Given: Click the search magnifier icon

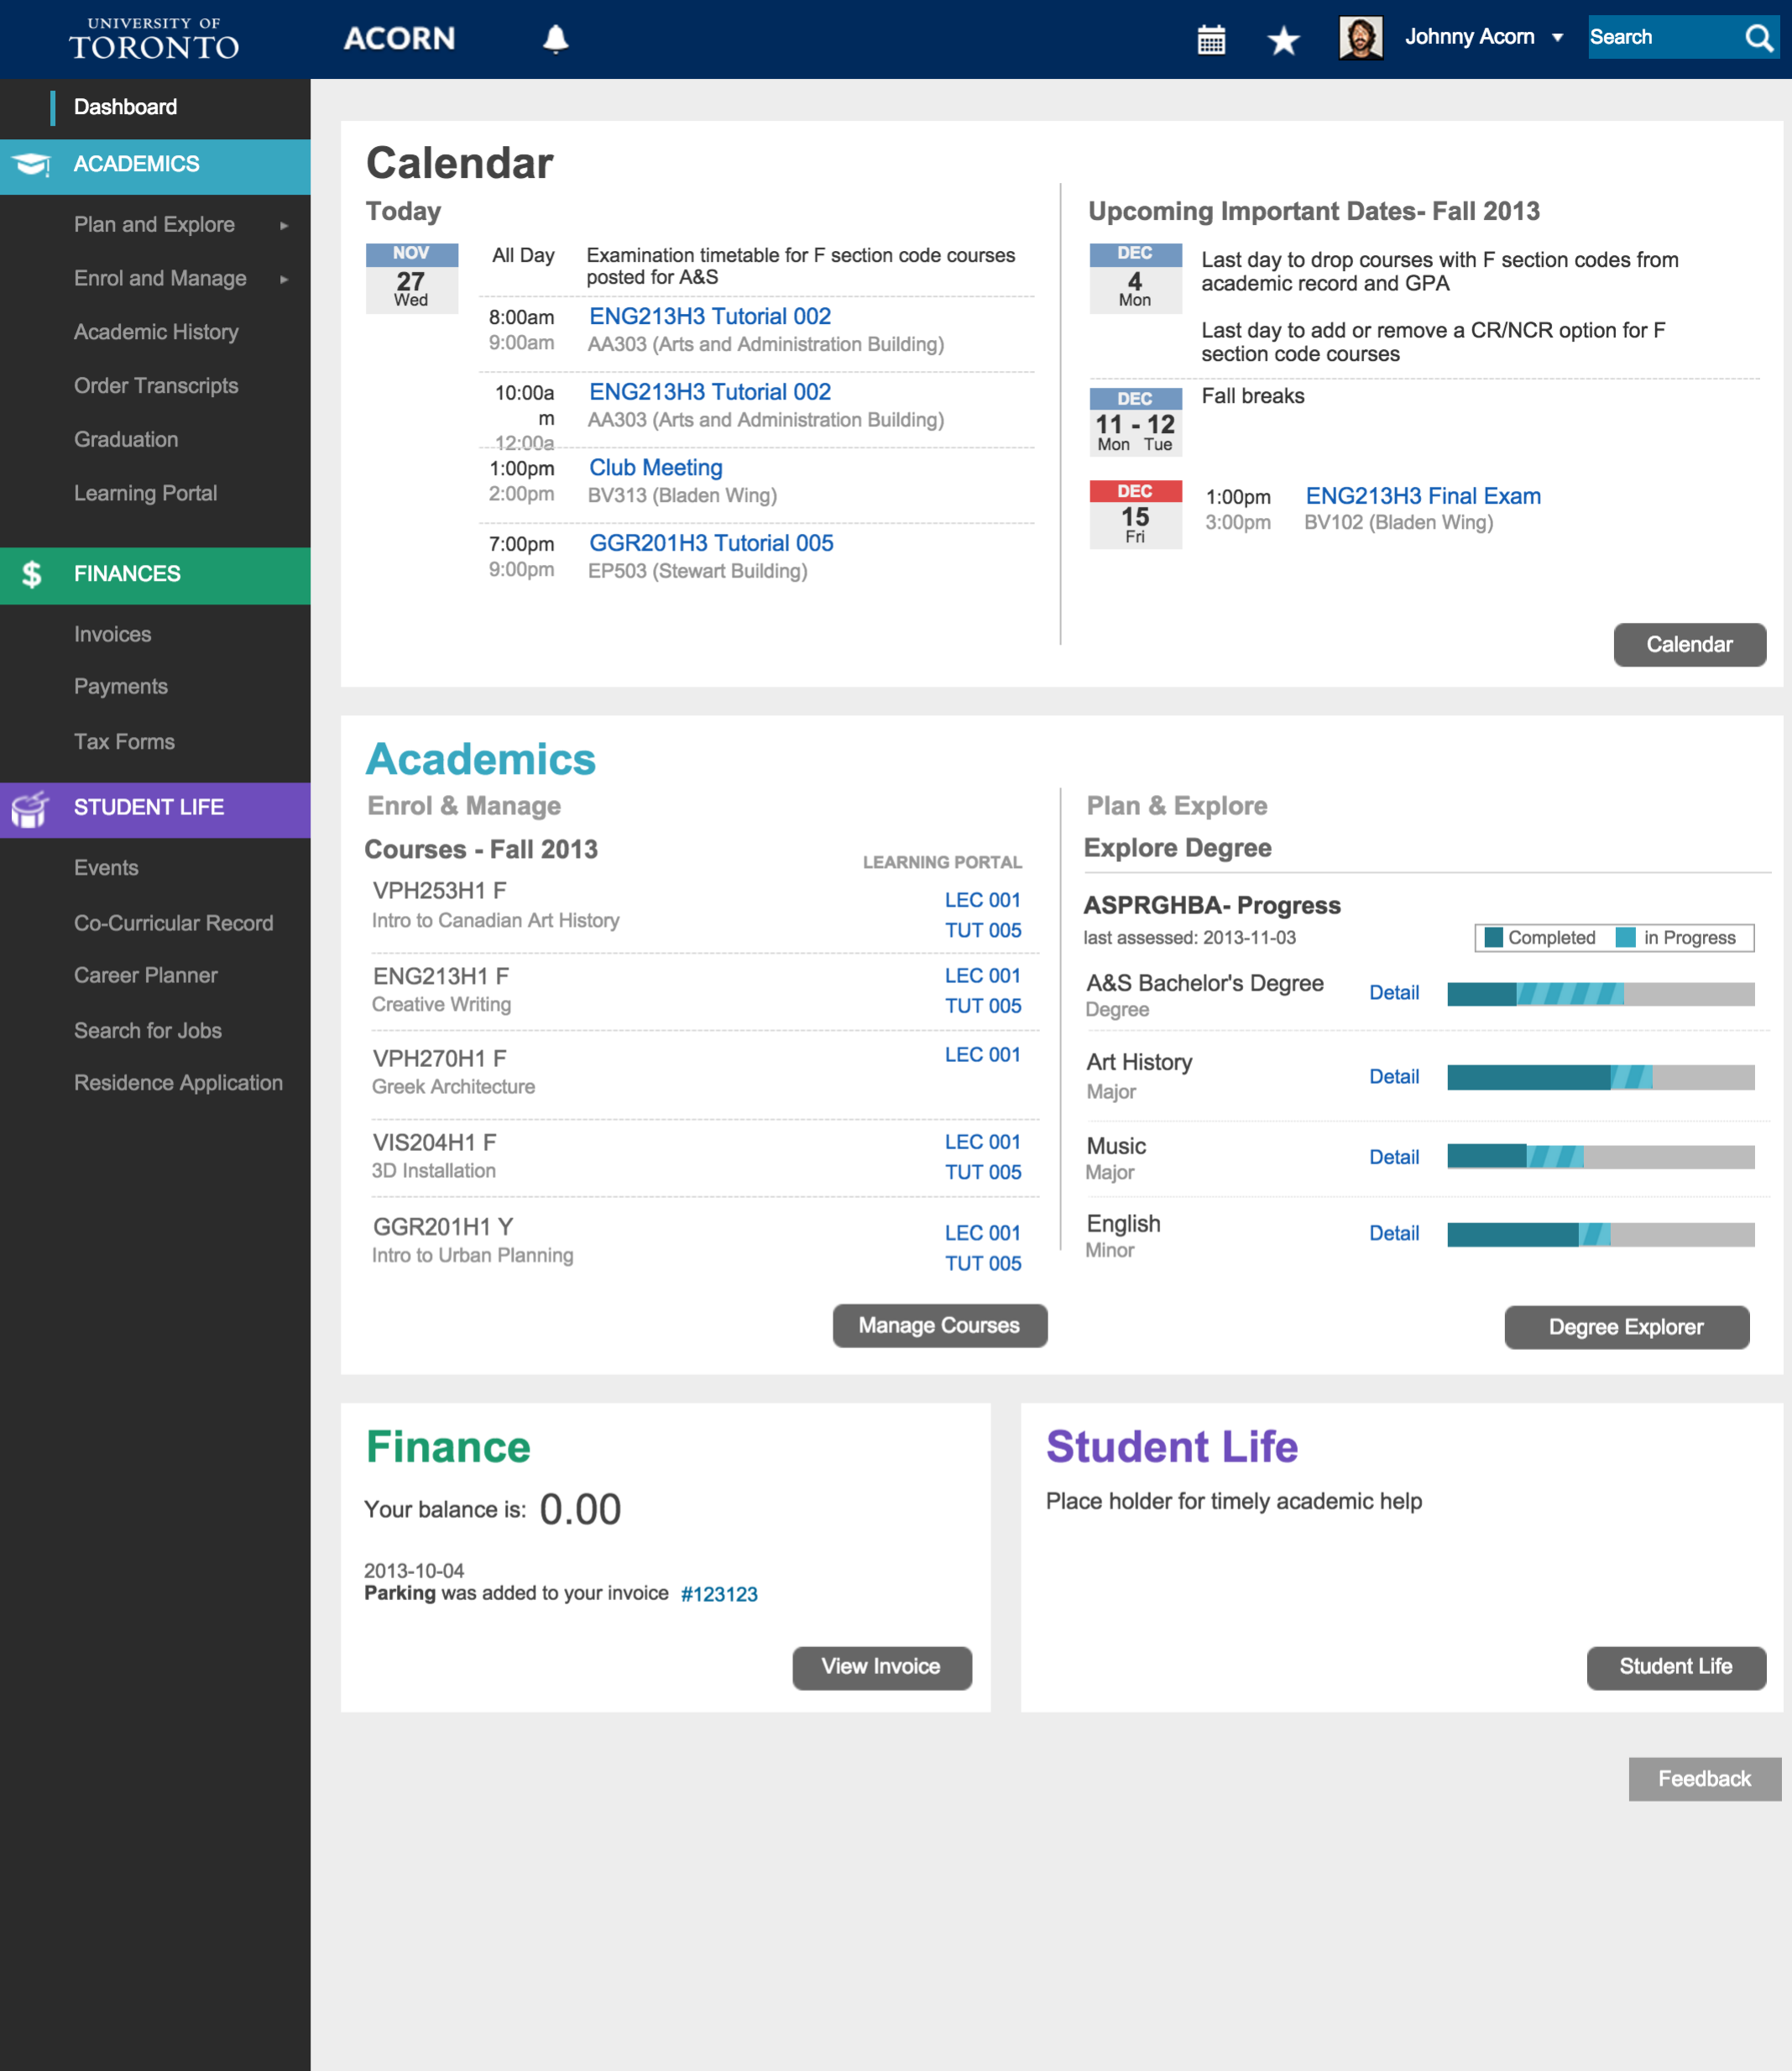Looking at the screenshot, I should (x=1758, y=38).
